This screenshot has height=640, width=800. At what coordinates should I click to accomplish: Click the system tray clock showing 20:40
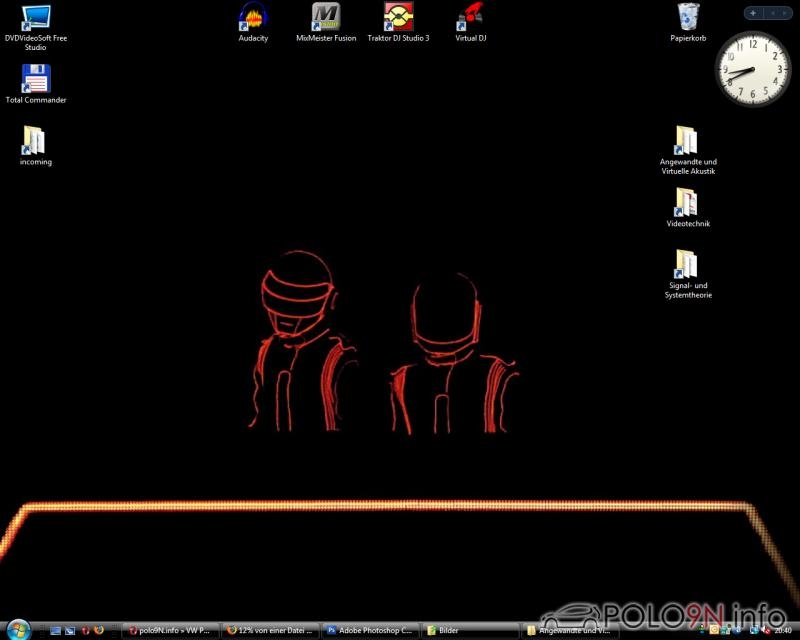click(783, 631)
